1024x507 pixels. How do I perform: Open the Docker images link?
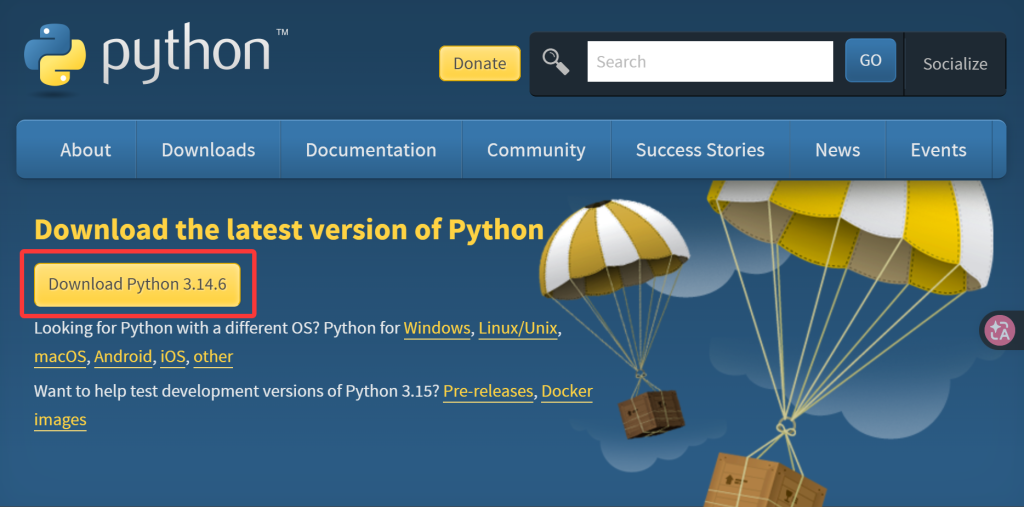(x=567, y=391)
